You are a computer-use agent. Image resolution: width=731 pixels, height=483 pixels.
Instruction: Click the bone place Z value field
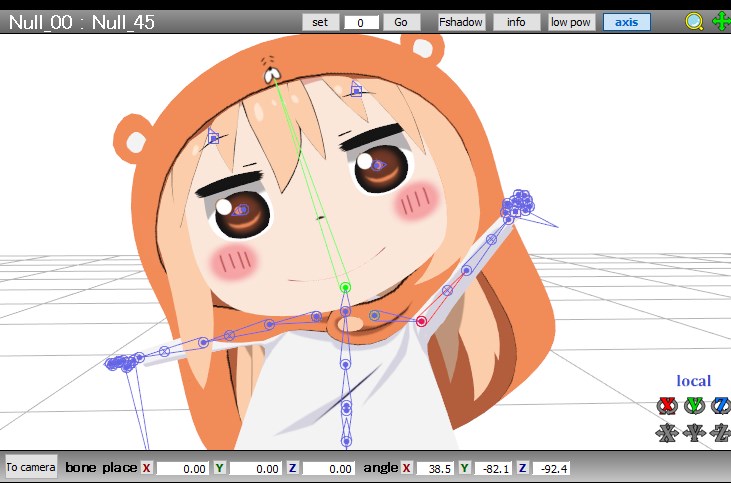328,468
